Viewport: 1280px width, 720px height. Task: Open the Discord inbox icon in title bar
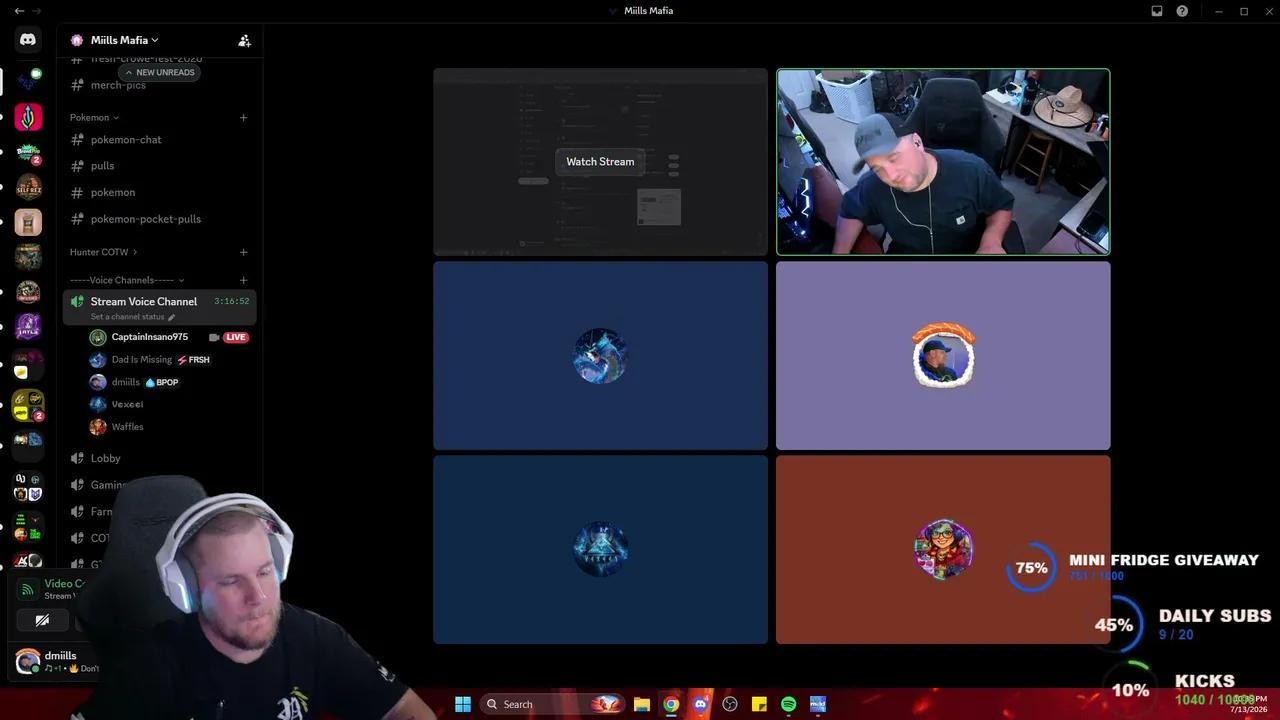tap(1157, 11)
